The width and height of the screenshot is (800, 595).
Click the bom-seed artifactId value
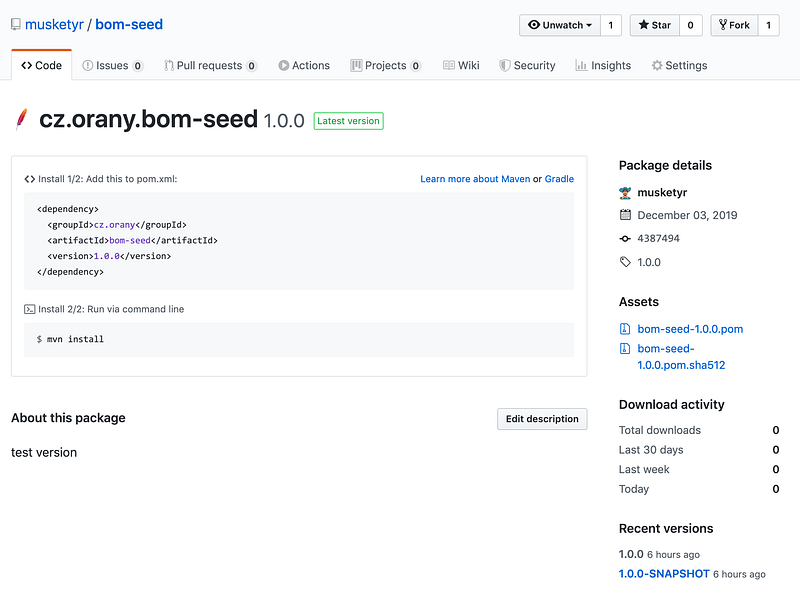tap(130, 240)
